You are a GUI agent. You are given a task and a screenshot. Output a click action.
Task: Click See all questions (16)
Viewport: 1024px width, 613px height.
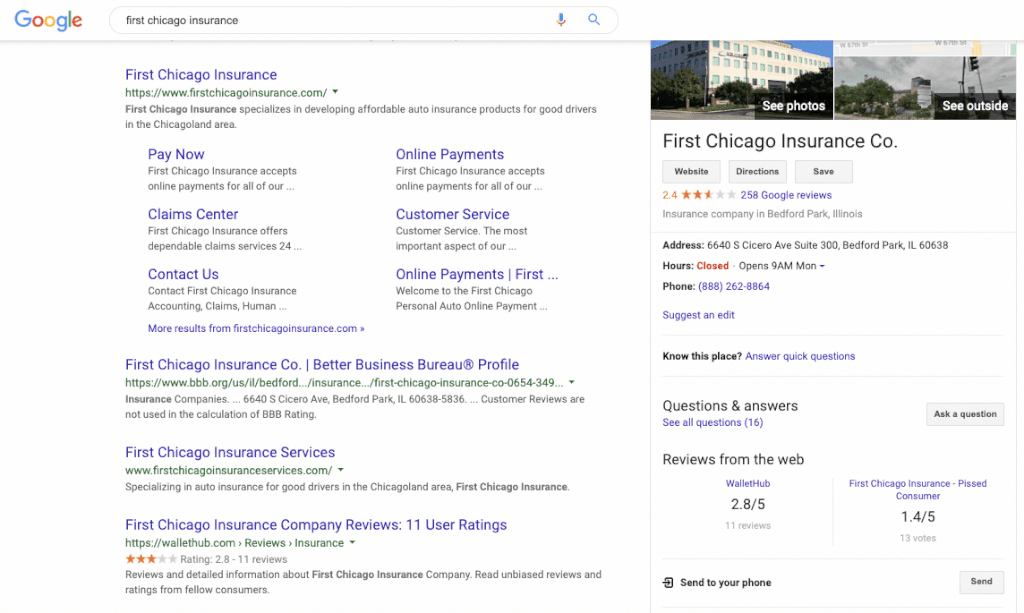[x=712, y=422]
